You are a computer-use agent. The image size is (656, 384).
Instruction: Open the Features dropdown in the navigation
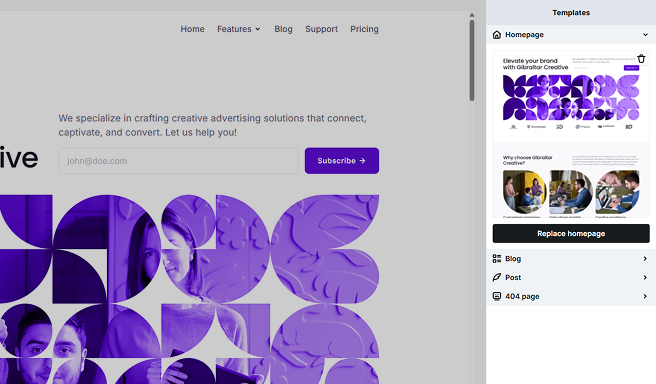pyautogui.click(x=238, y=29)
